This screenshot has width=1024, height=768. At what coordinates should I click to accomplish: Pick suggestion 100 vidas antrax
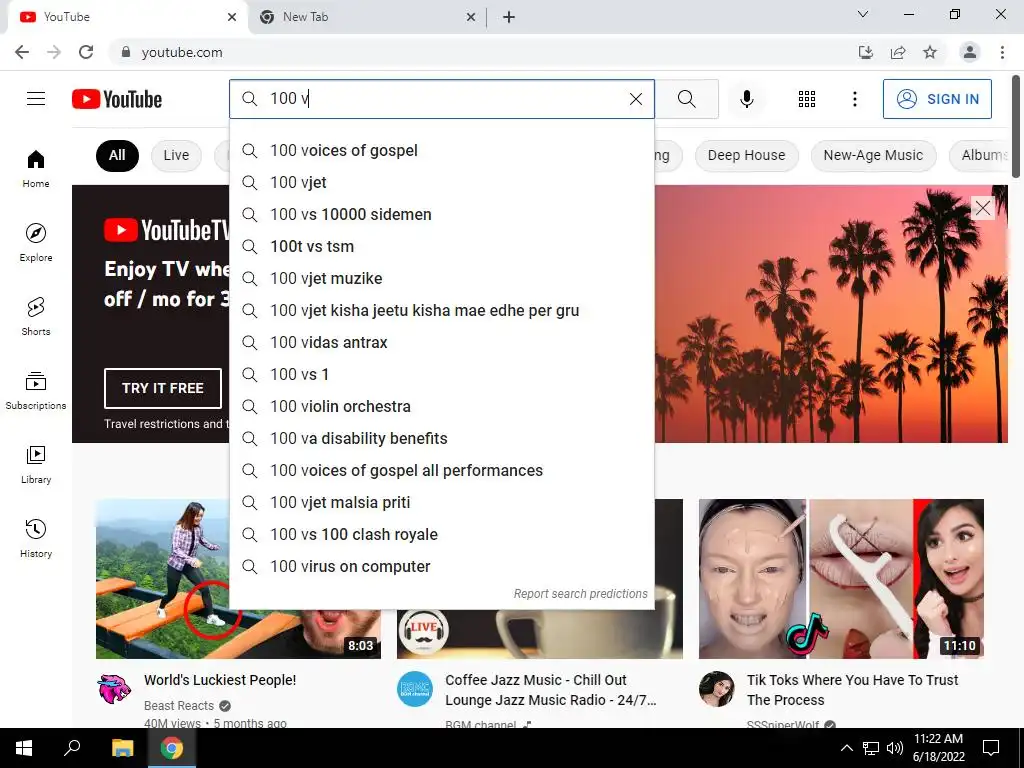[442, 342]
